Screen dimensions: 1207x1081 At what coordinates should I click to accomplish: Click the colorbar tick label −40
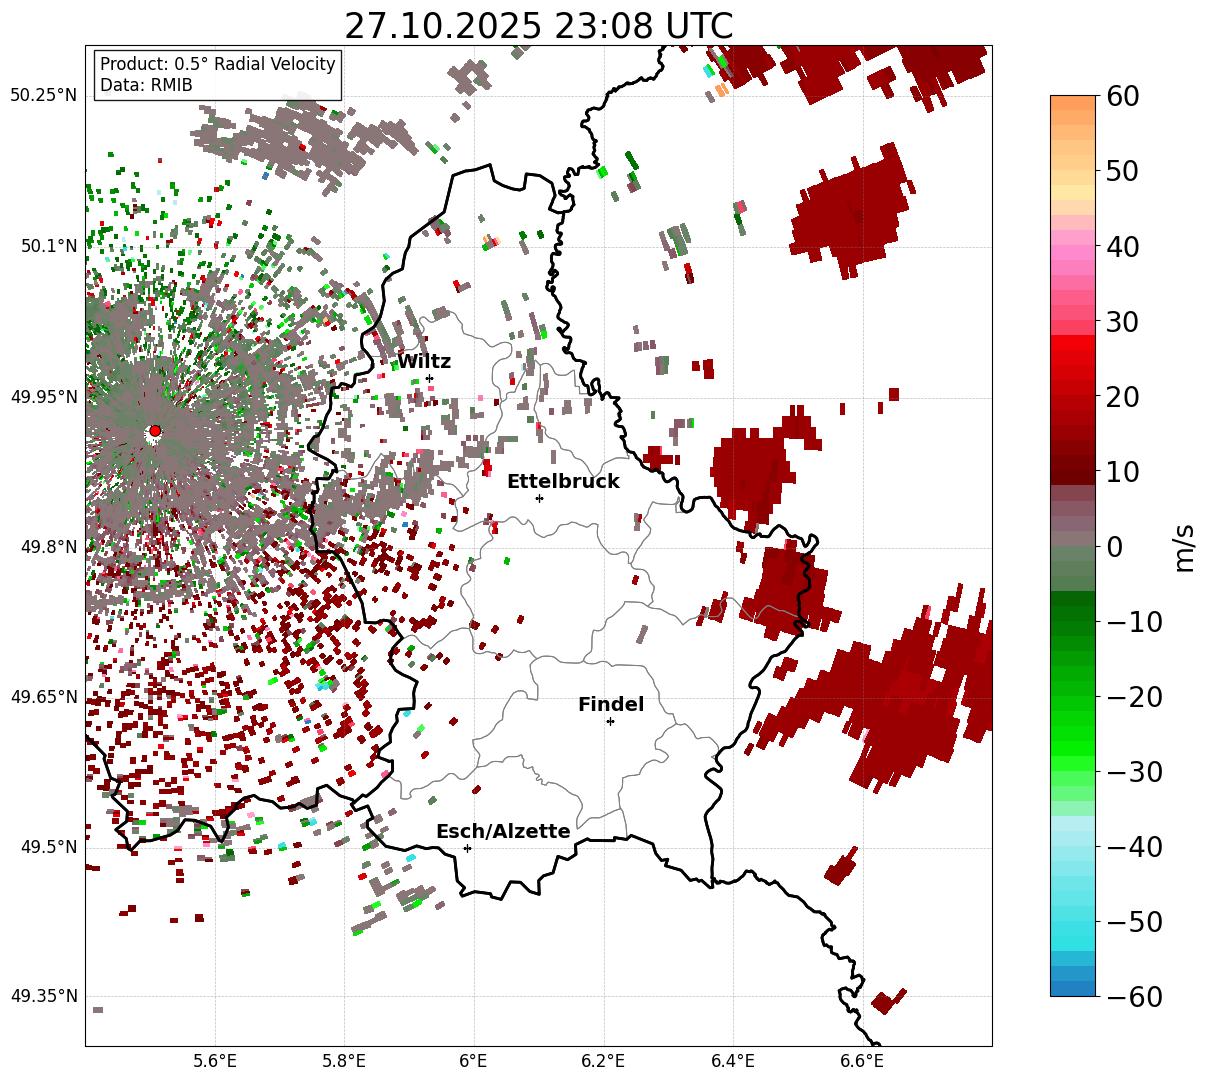1135,846
